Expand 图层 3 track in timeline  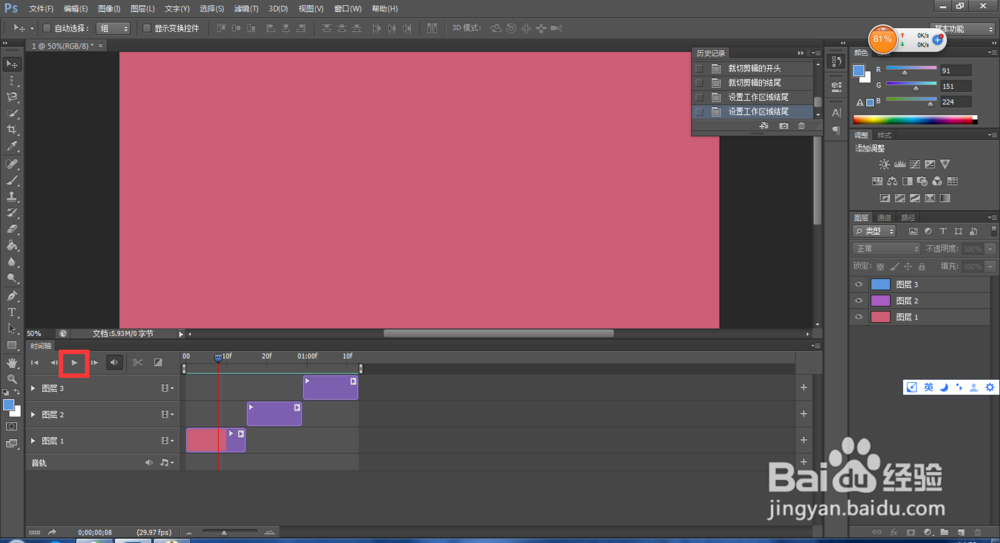33,388
